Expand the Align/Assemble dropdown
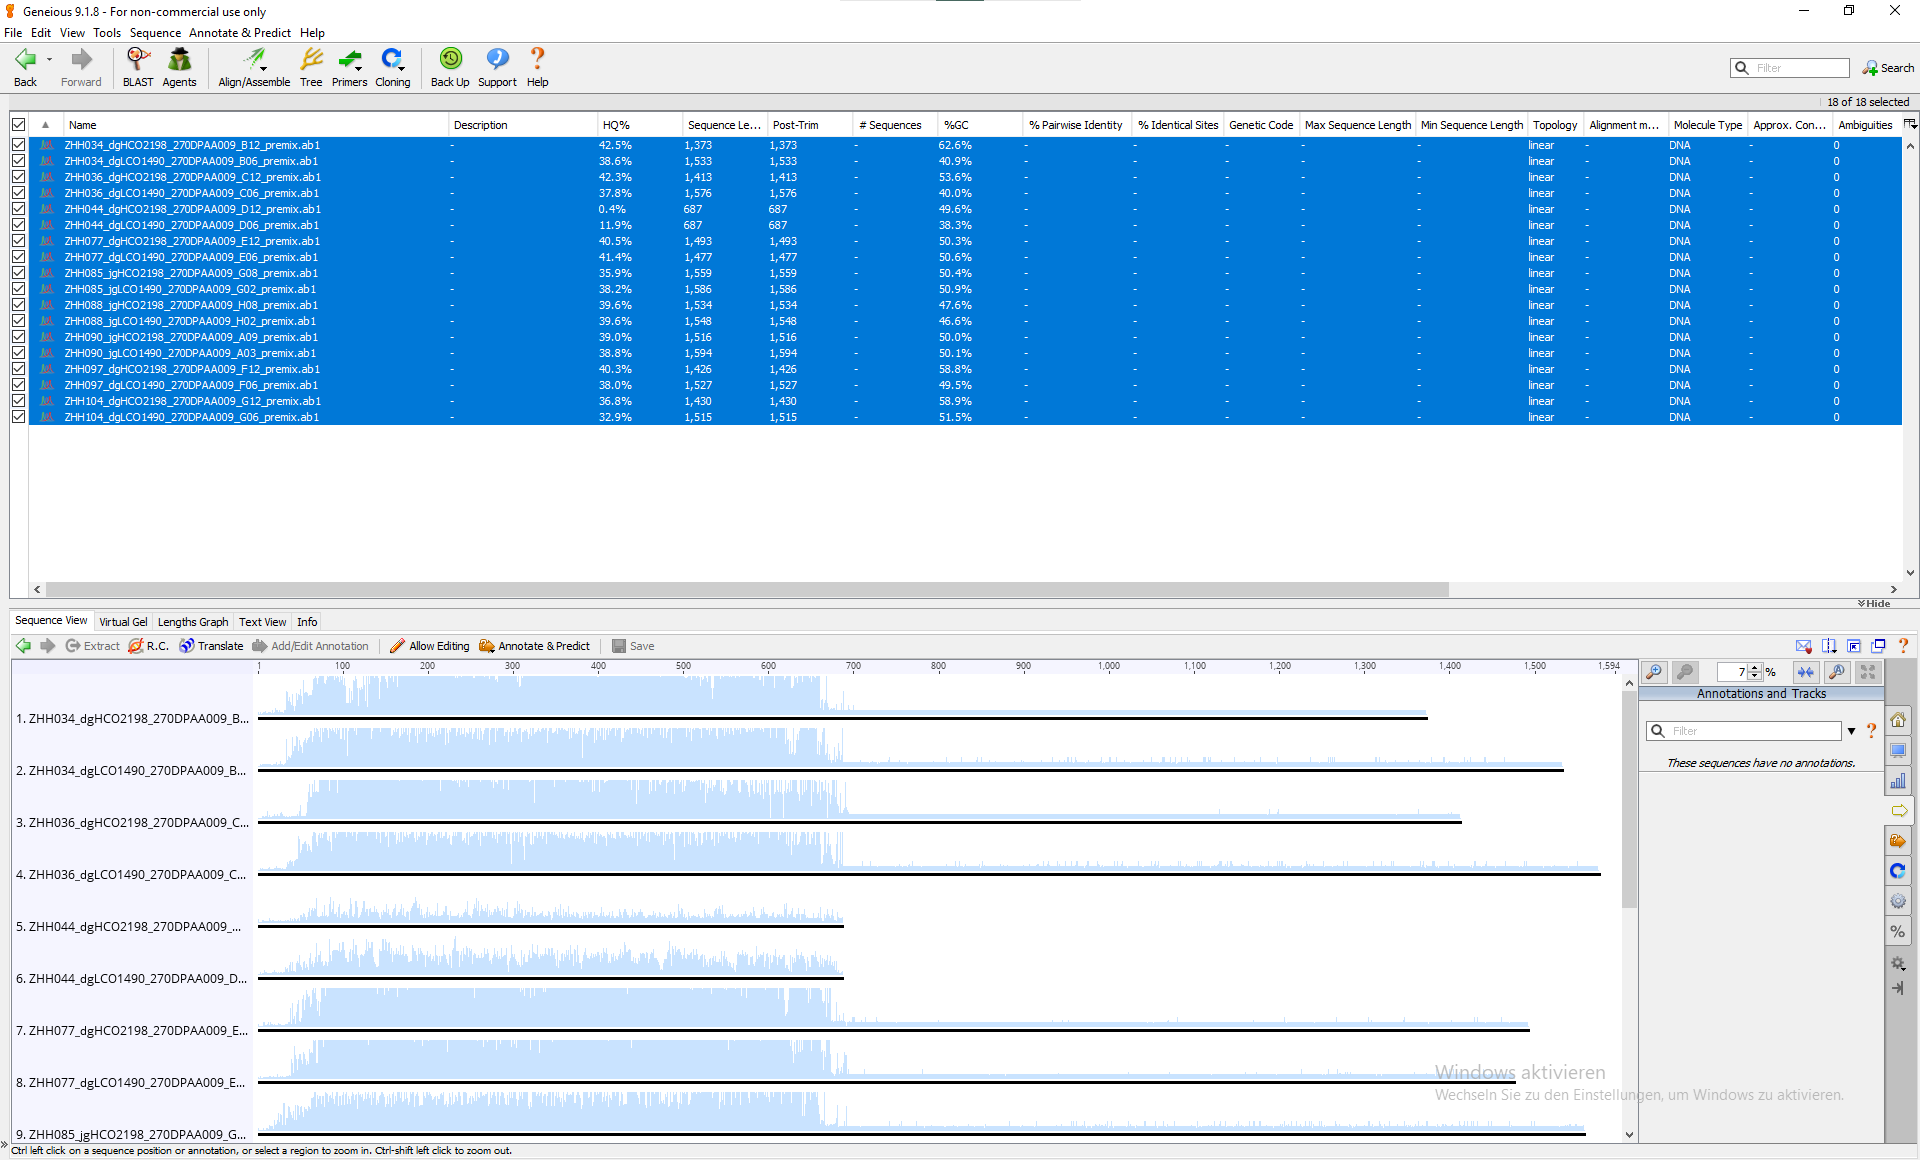This screenshot has width=1920, height=1160. pos(263,69)
